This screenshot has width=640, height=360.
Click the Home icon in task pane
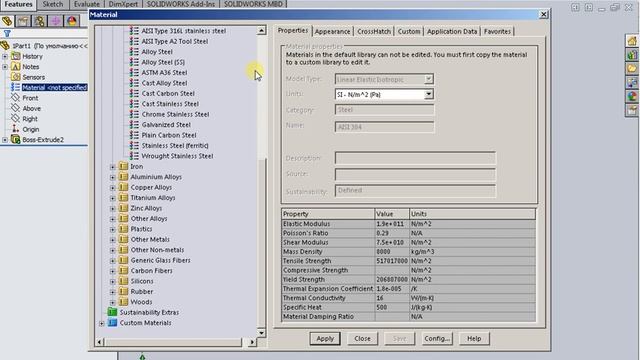tap(632, 41)
